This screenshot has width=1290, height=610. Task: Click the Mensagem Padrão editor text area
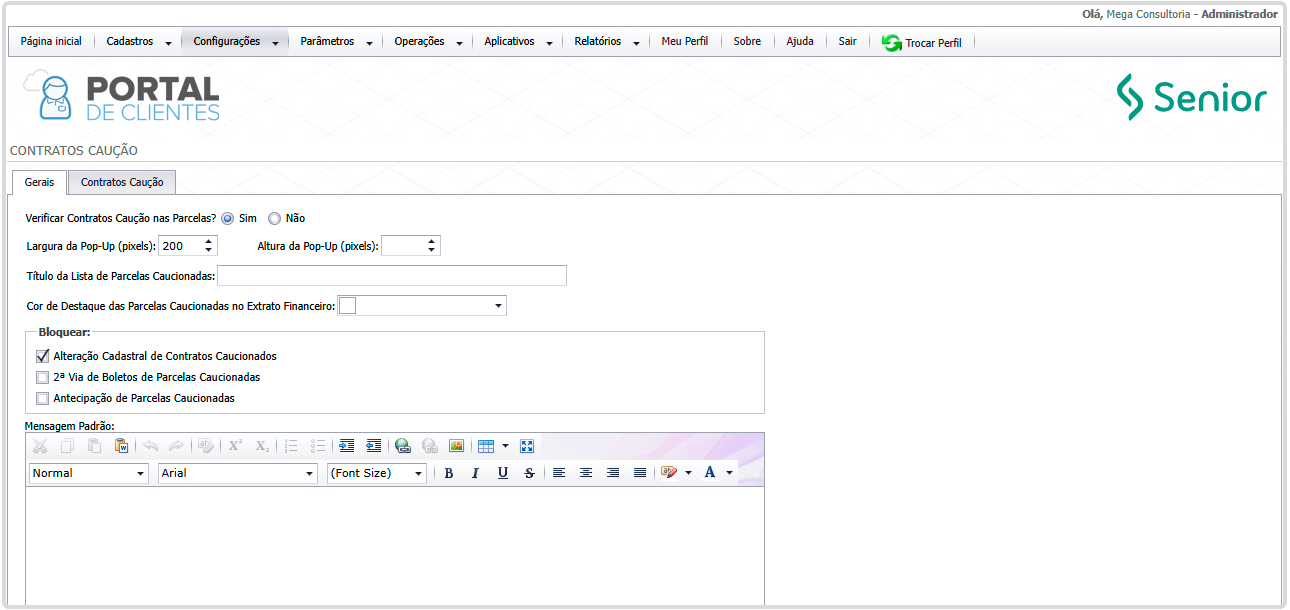coord(395,545)
